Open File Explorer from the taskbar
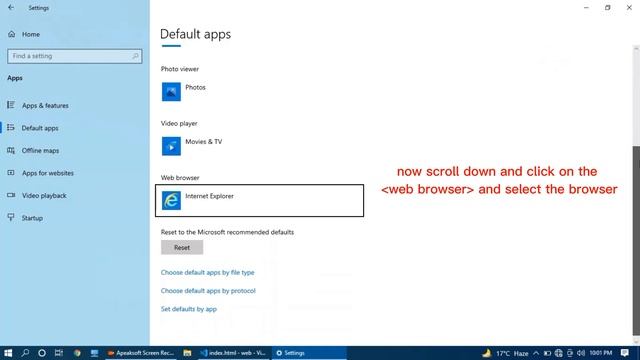The image size is (640, 360). click(187, 353)
